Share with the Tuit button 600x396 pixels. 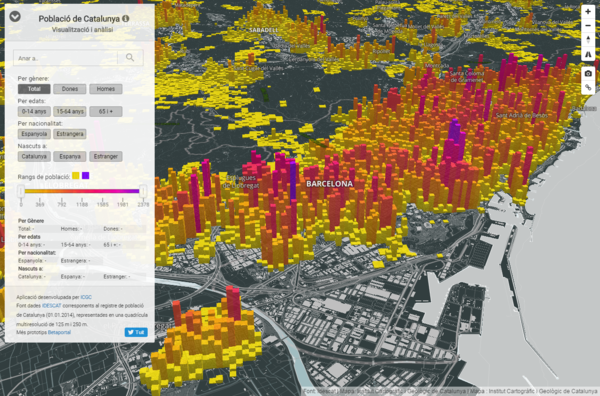[136, 332]
